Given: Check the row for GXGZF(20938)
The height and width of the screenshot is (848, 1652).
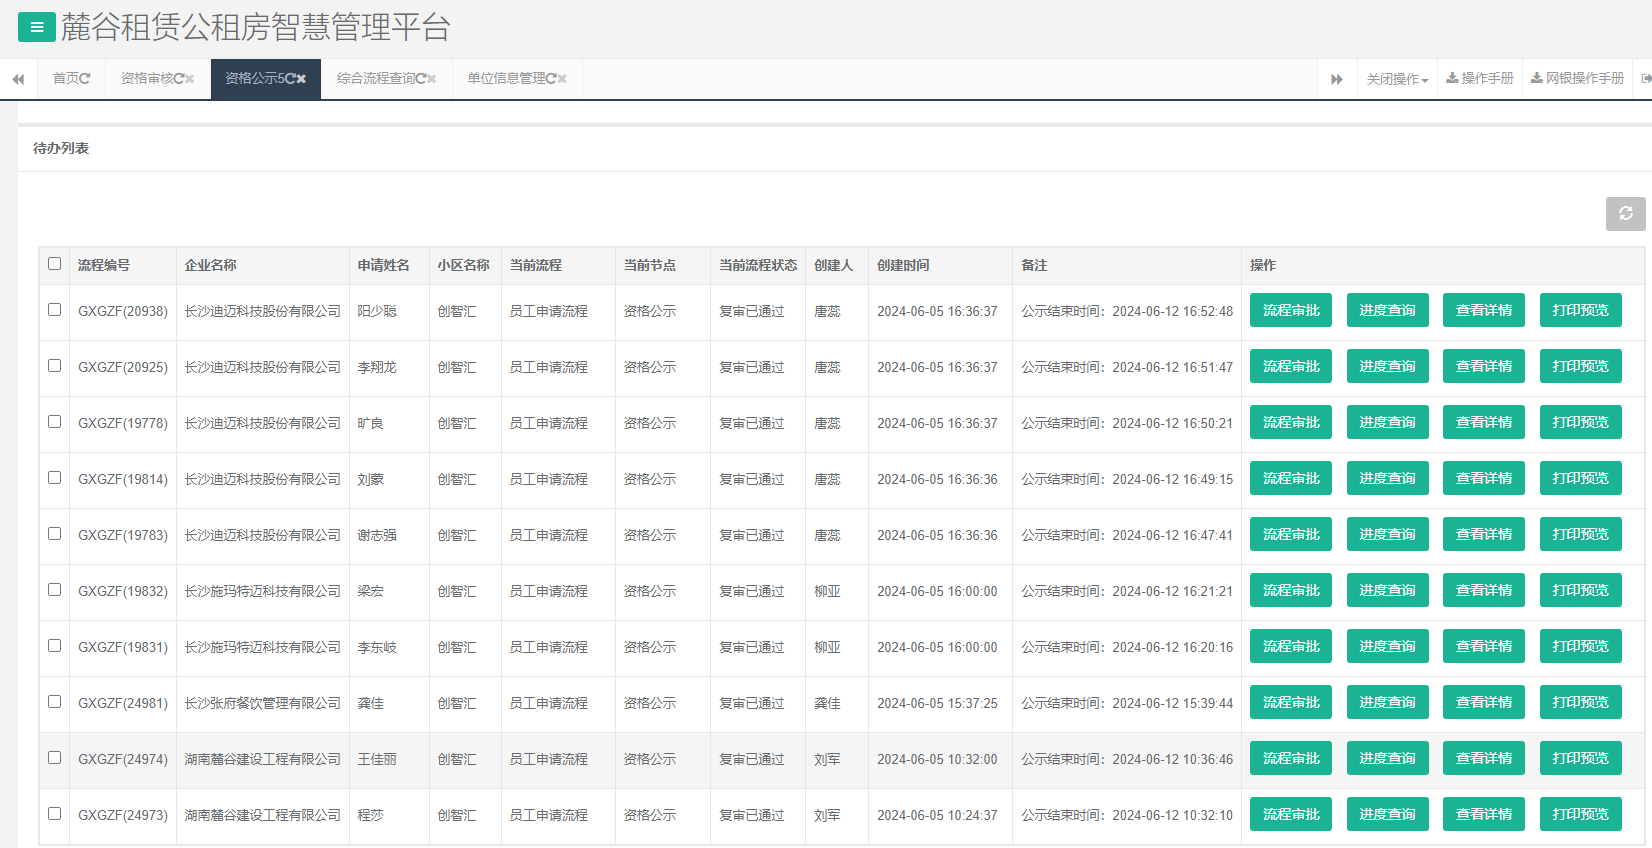Looking at the screenshot, I should click(x=55, y=310).
